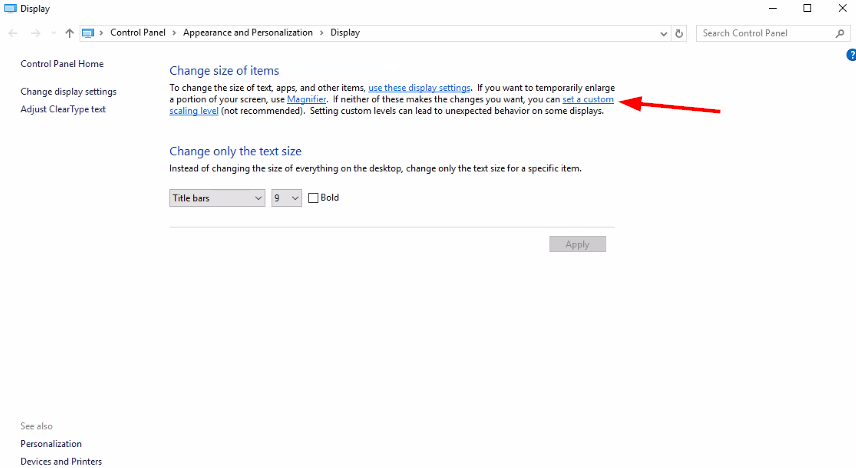Click the magnifier icon in the search box

pyautogui.click(x=839, y=33)
